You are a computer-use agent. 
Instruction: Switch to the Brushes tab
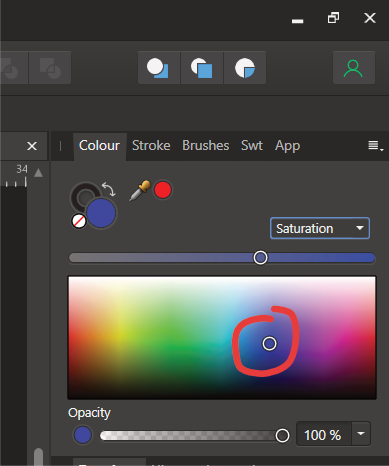tap(206, 146)
